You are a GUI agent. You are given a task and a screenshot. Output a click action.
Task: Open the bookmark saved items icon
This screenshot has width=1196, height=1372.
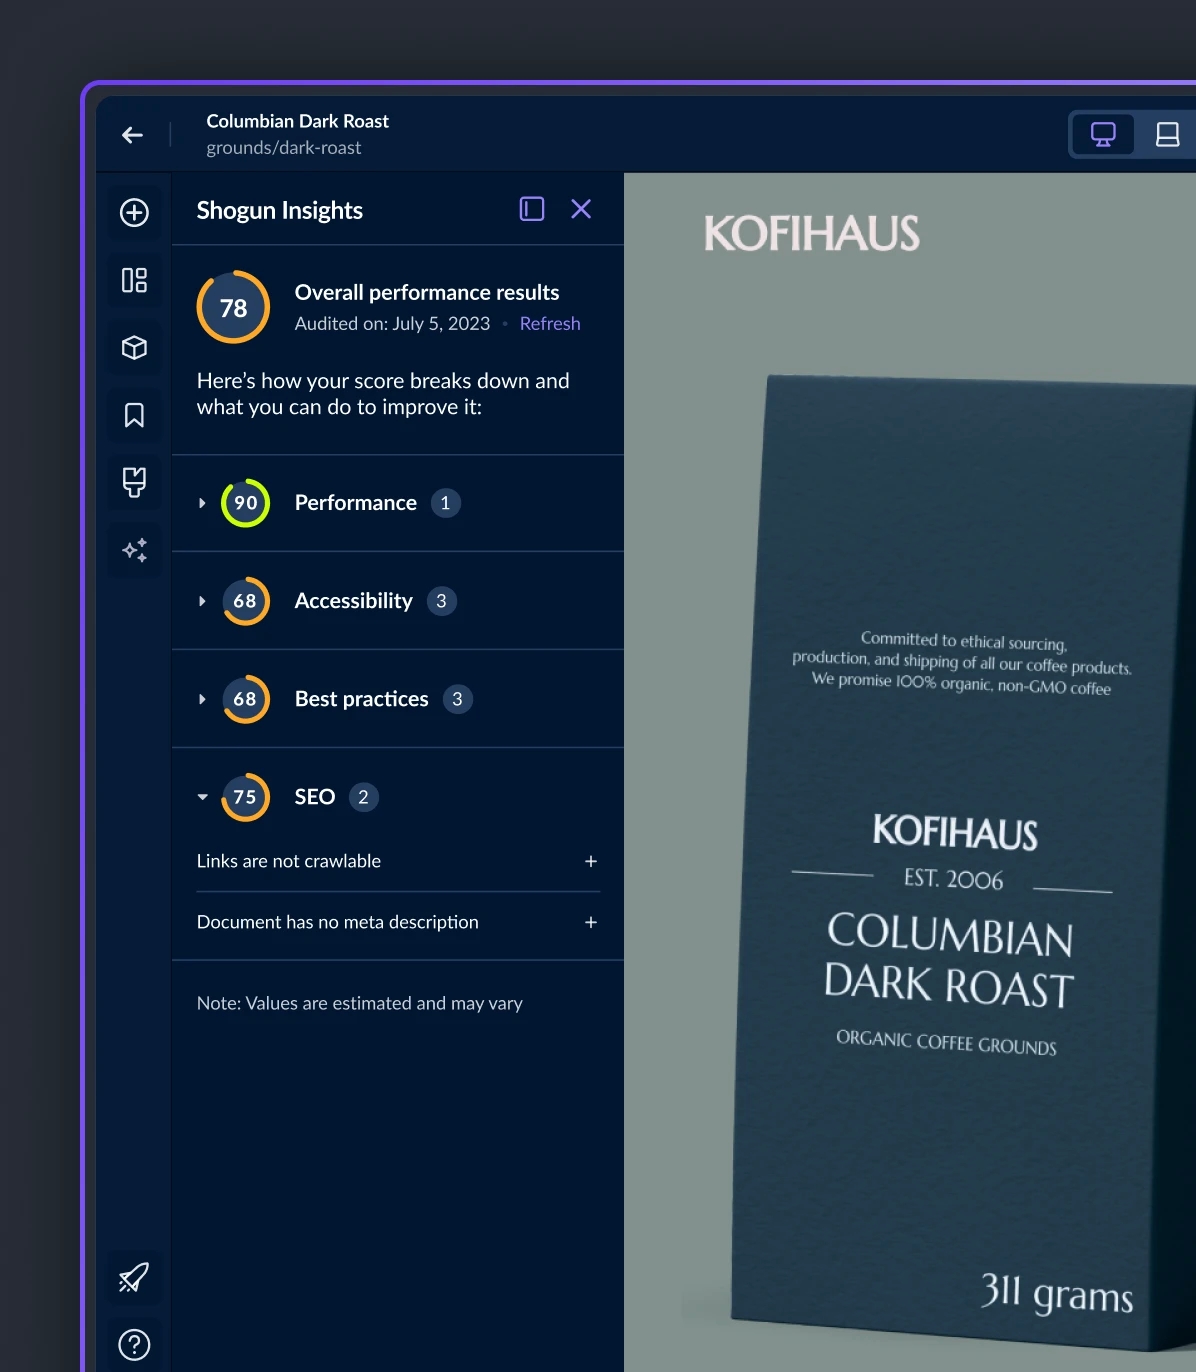134,415
